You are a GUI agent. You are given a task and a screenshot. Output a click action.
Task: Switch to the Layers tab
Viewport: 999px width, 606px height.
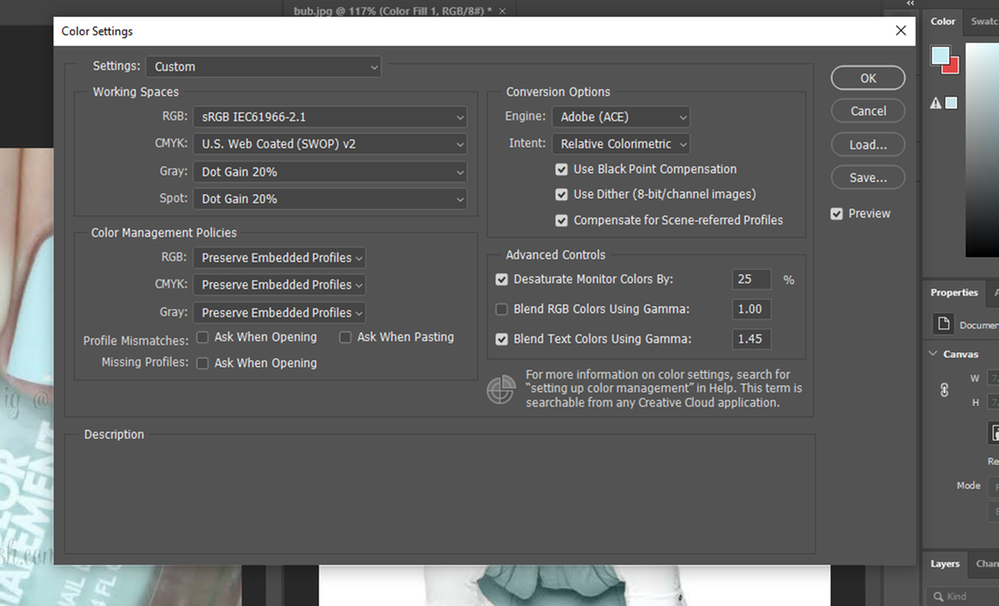944,563
